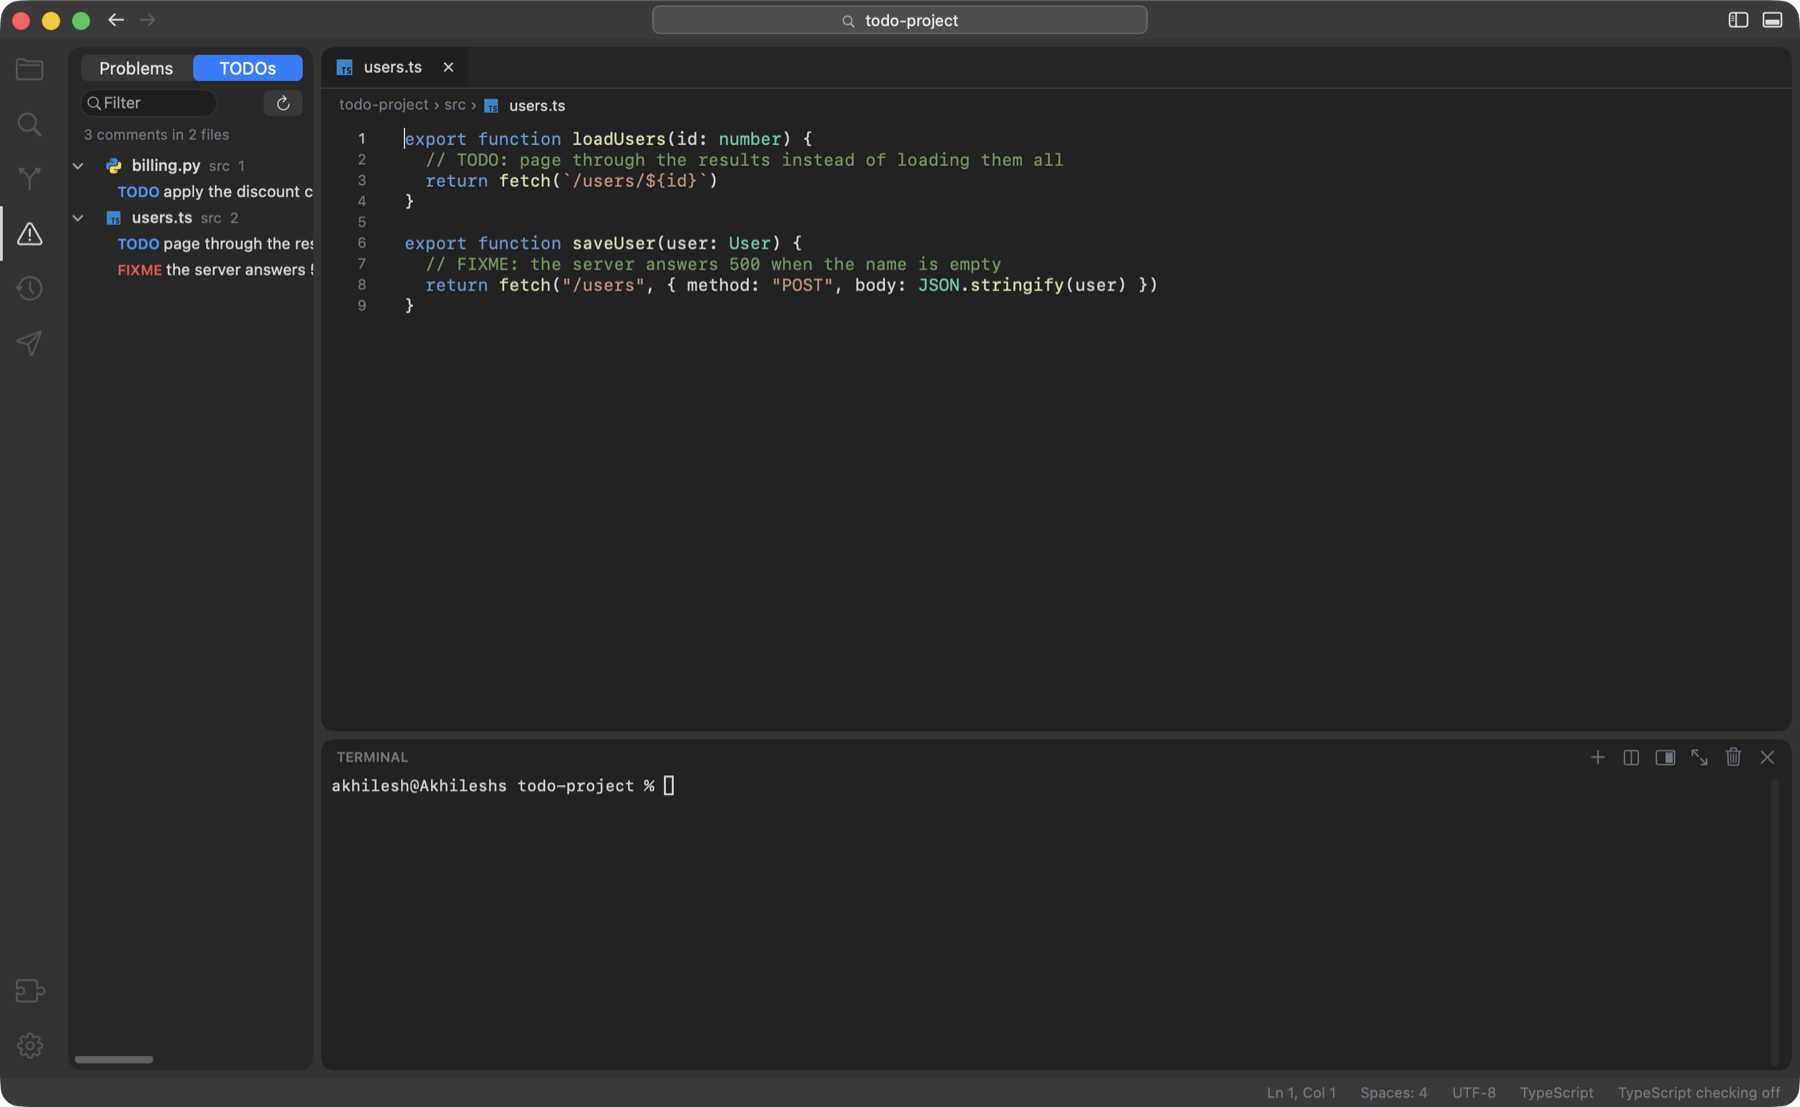
Task: Click the Filter input field
Action: [149, 103]
